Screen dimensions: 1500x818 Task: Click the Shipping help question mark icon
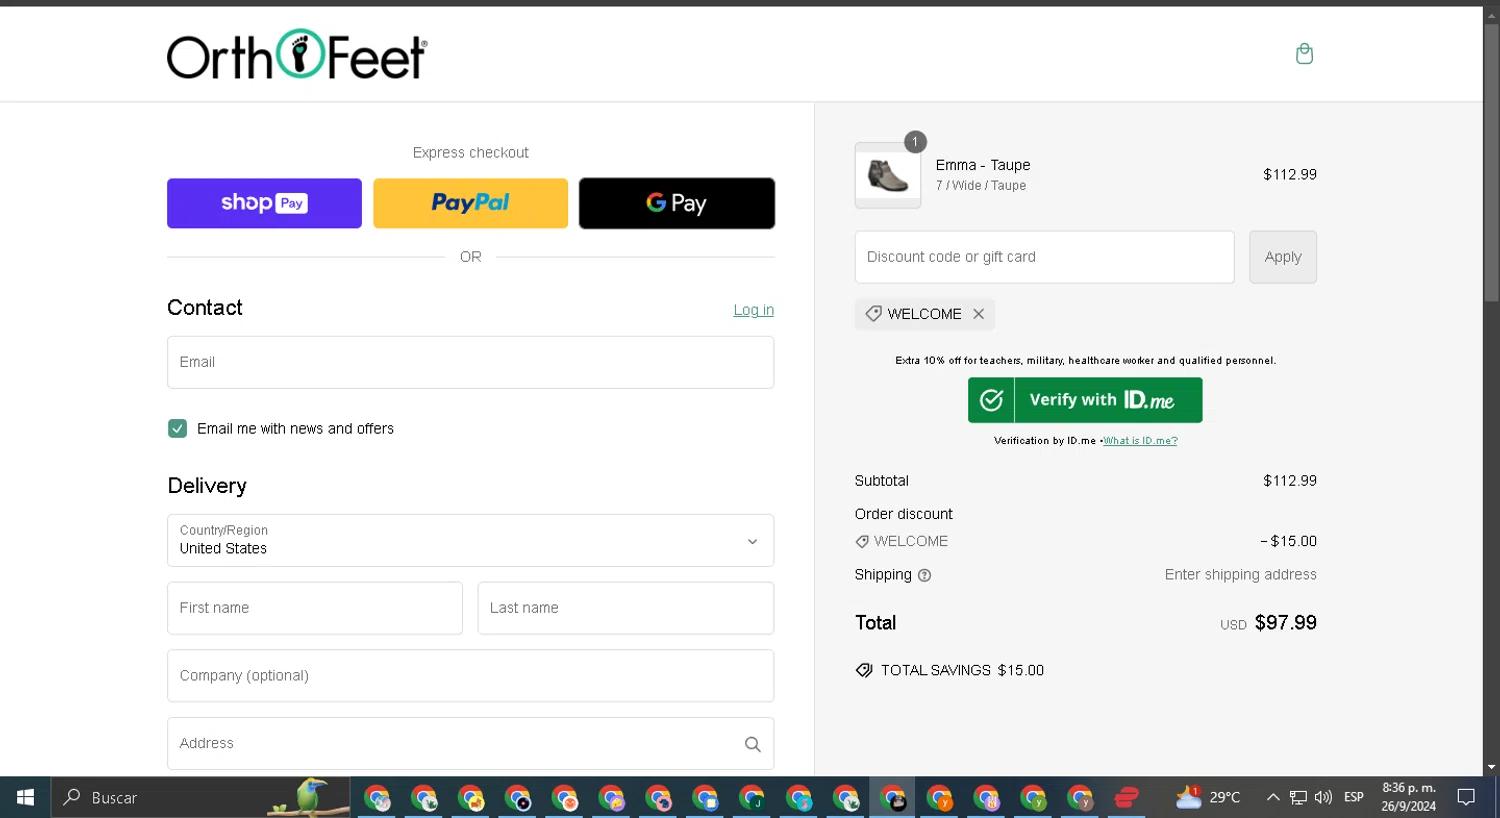(x=924, y=575)
